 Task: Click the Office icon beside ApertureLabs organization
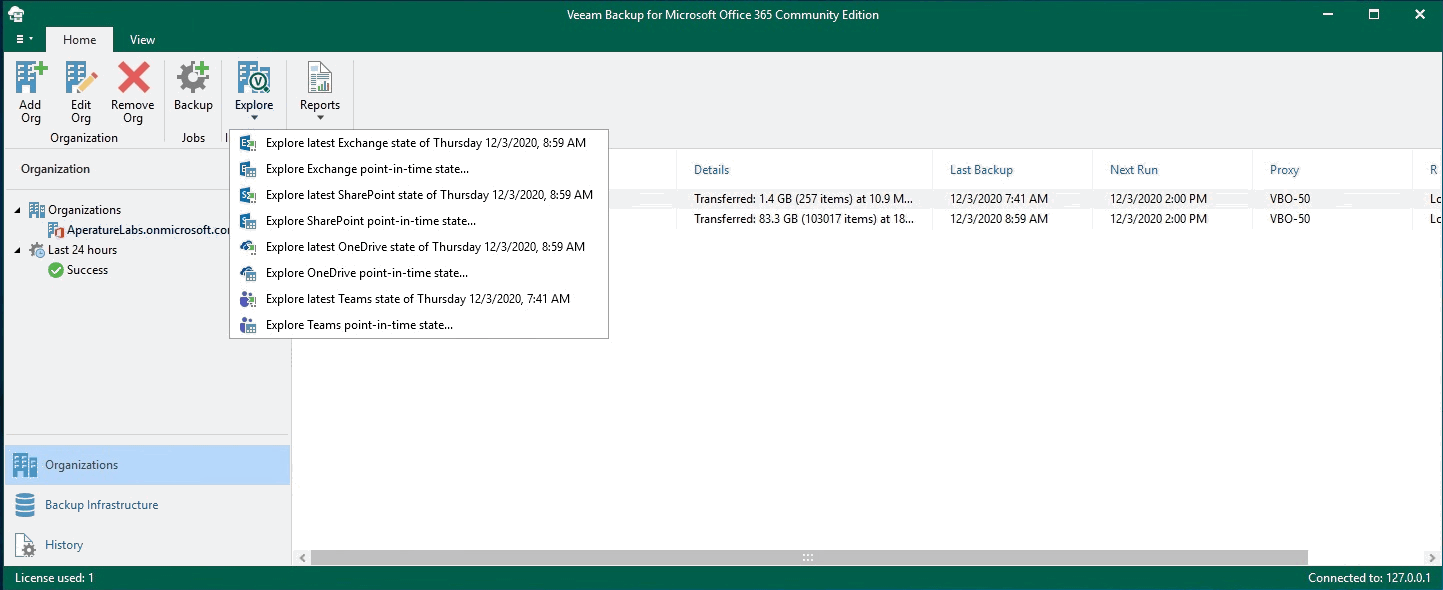(x=56, y=230)
